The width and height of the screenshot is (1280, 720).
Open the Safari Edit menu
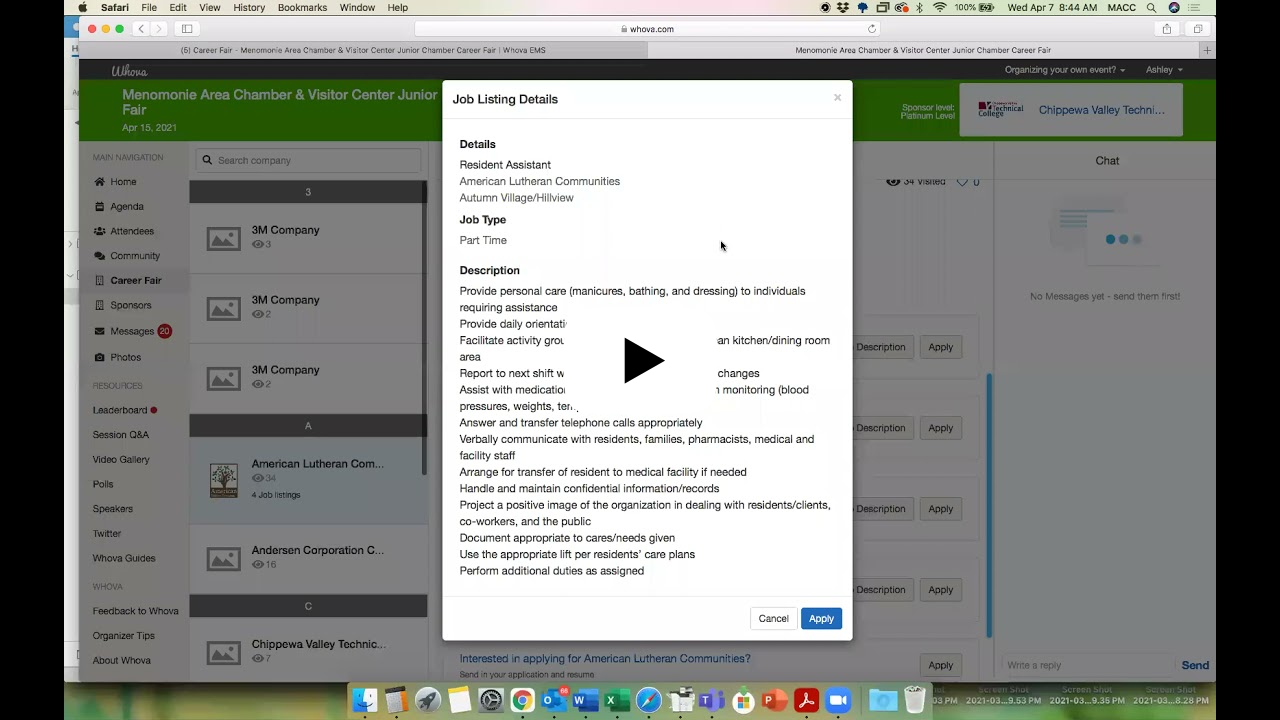tap(178, 8)
